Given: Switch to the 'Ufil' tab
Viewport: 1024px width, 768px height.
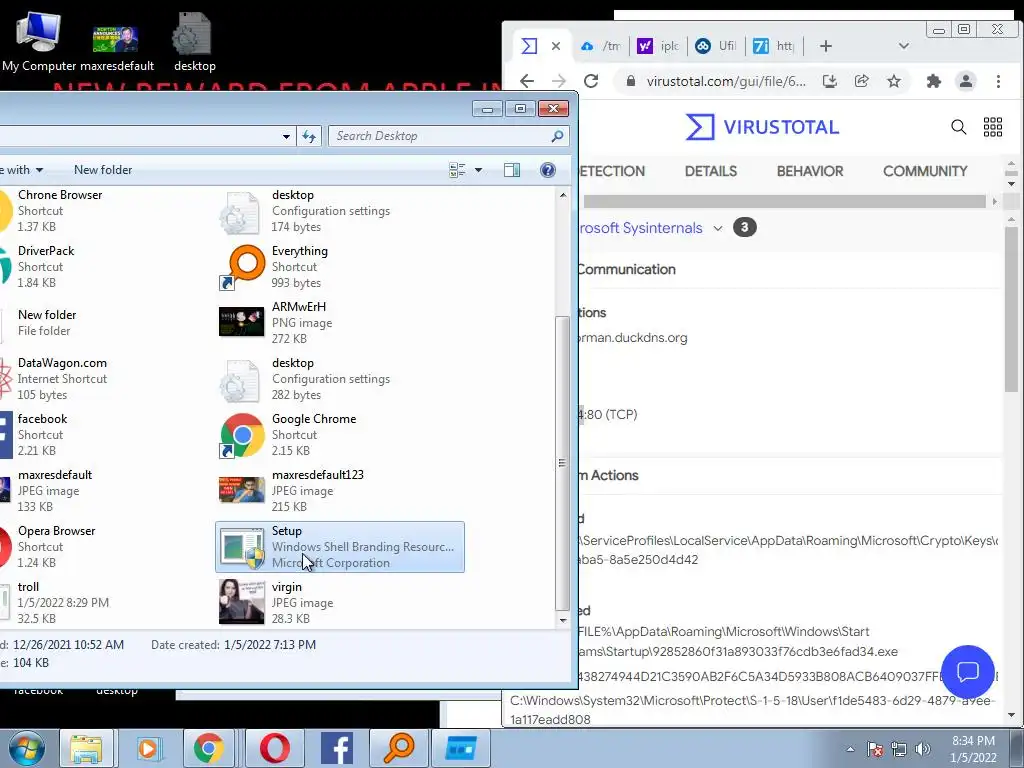Looking at the screenshot, I should click(x=716, y=46).
